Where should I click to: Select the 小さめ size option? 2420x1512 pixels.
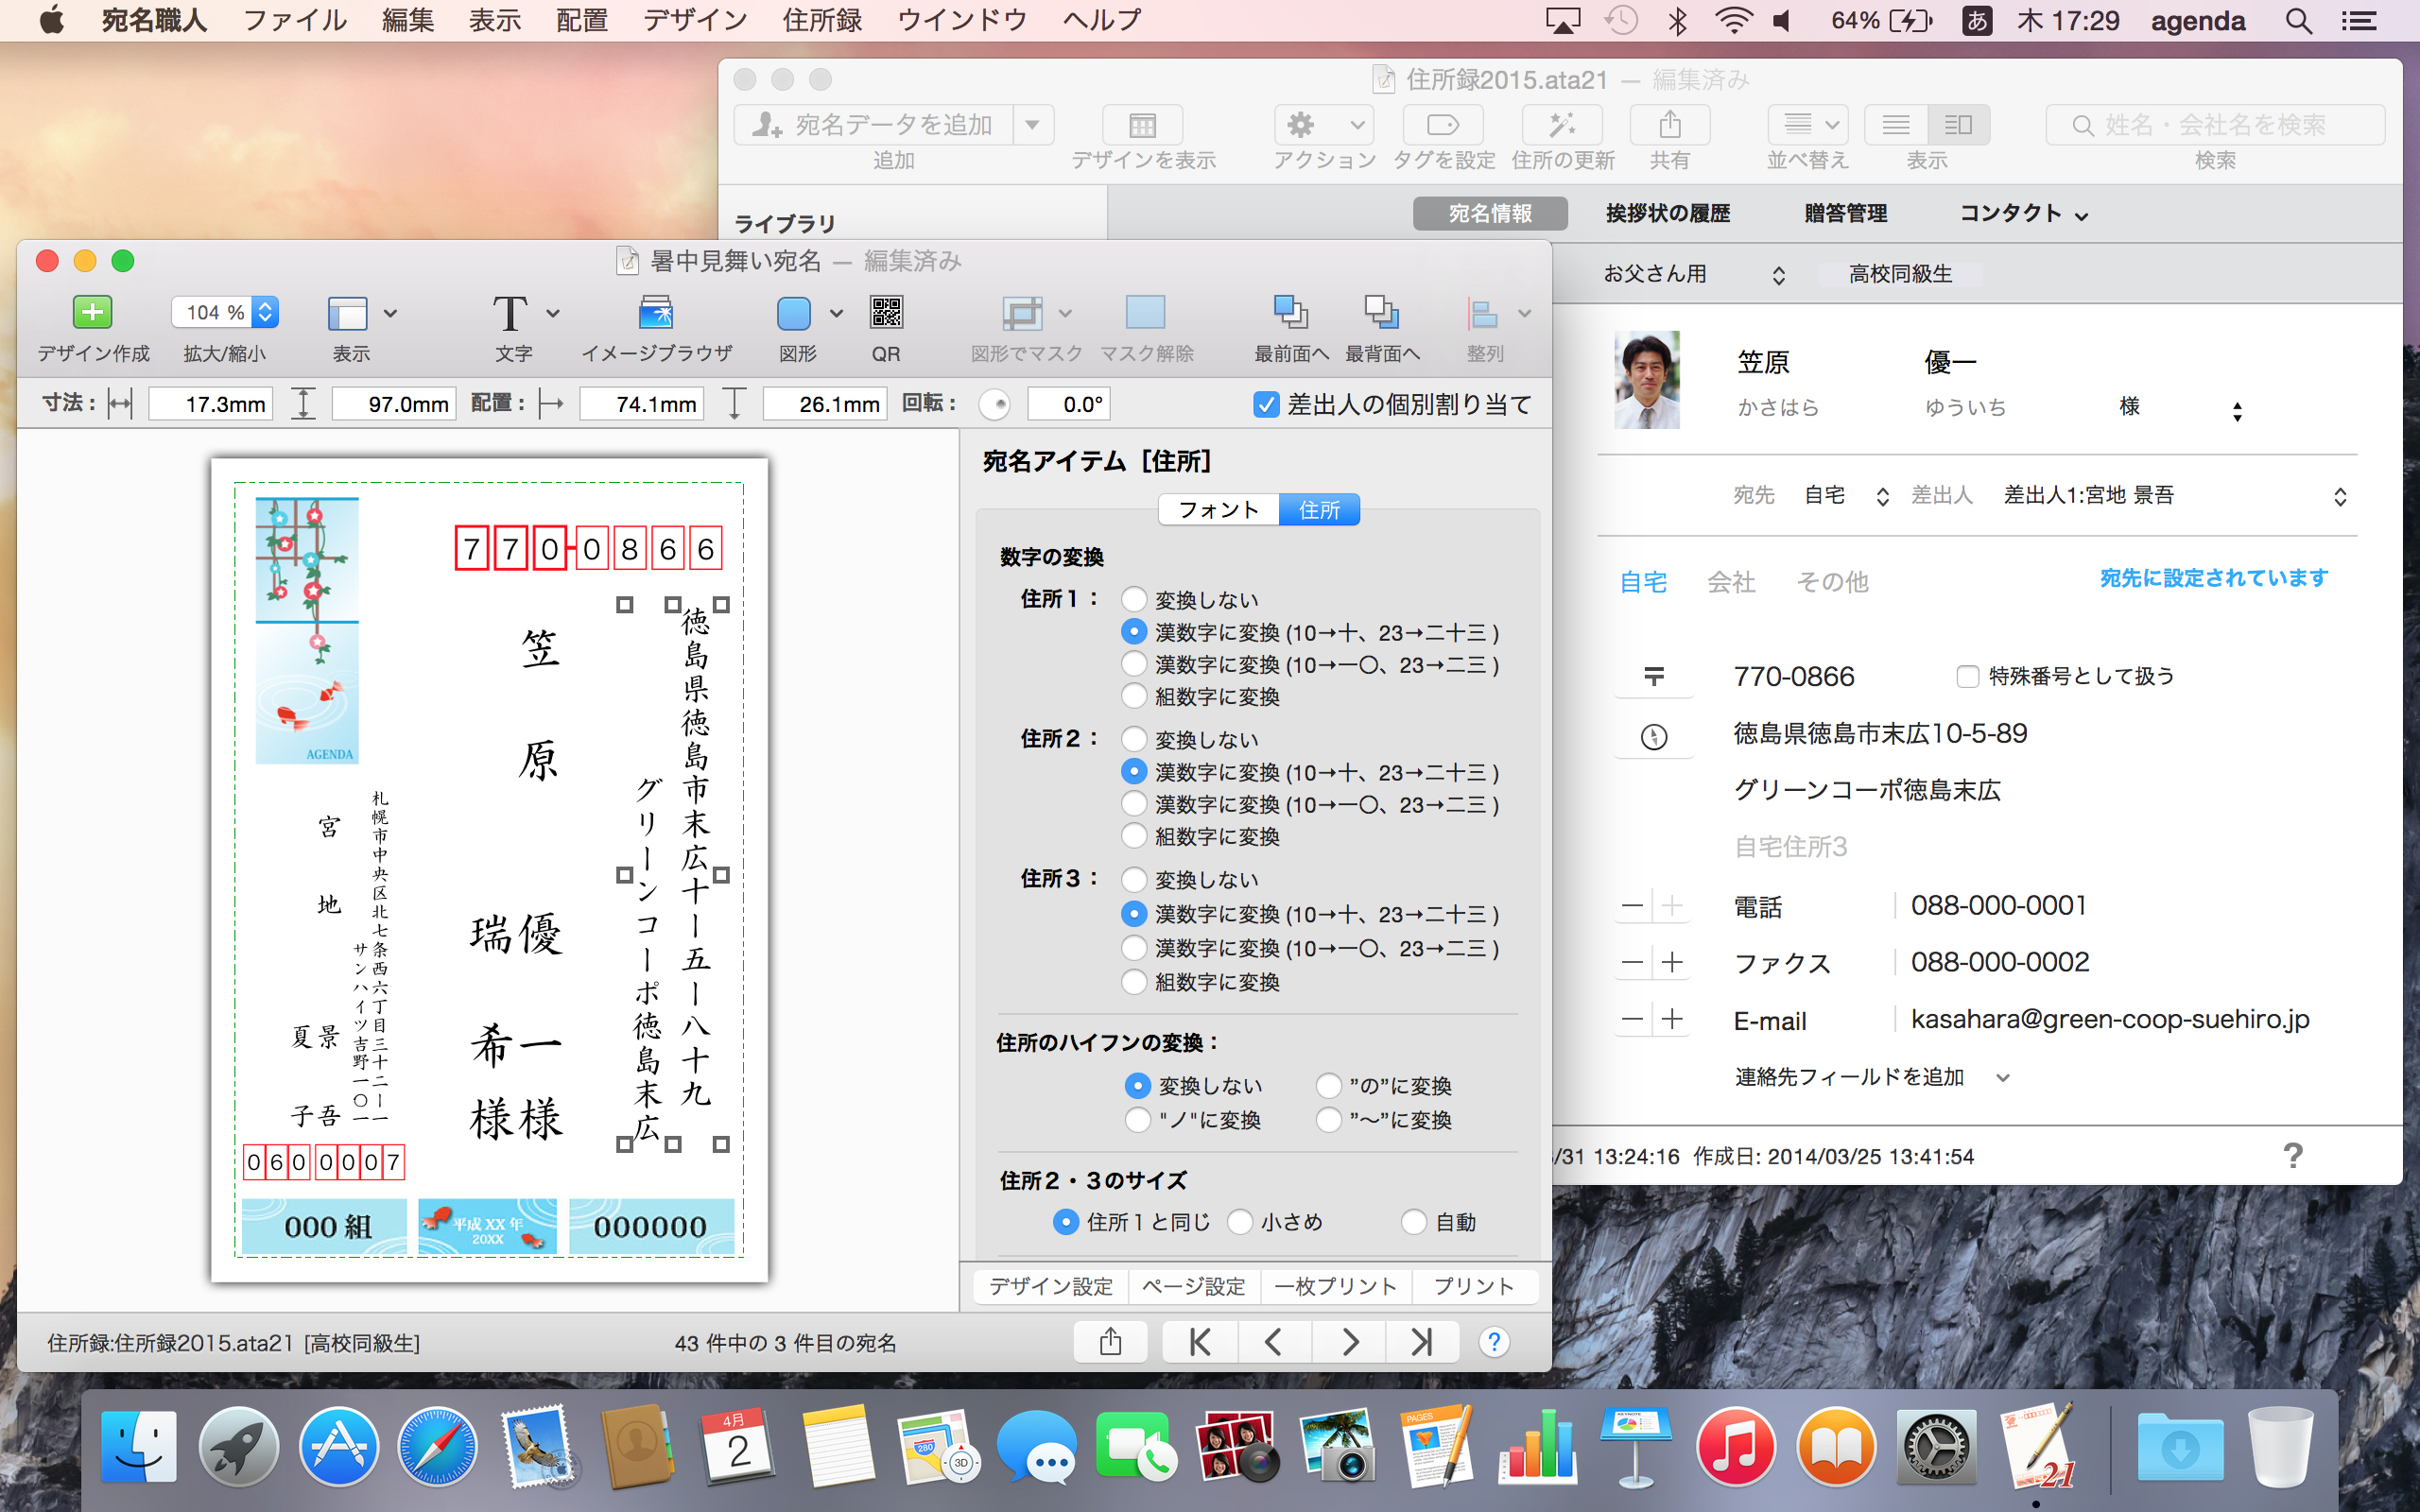tap(1240, 1222)
